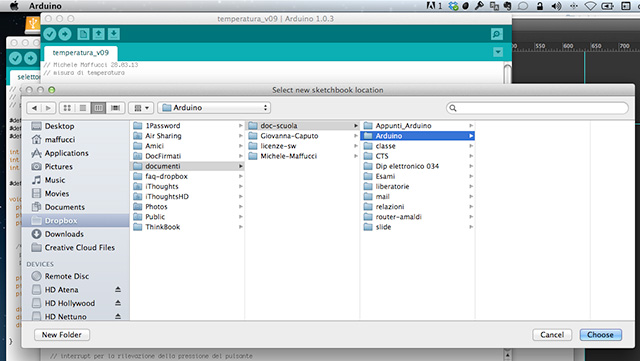640x361 pixels.
Task: Open the Arduino path popup menu
Action: [x=214, y=108]
